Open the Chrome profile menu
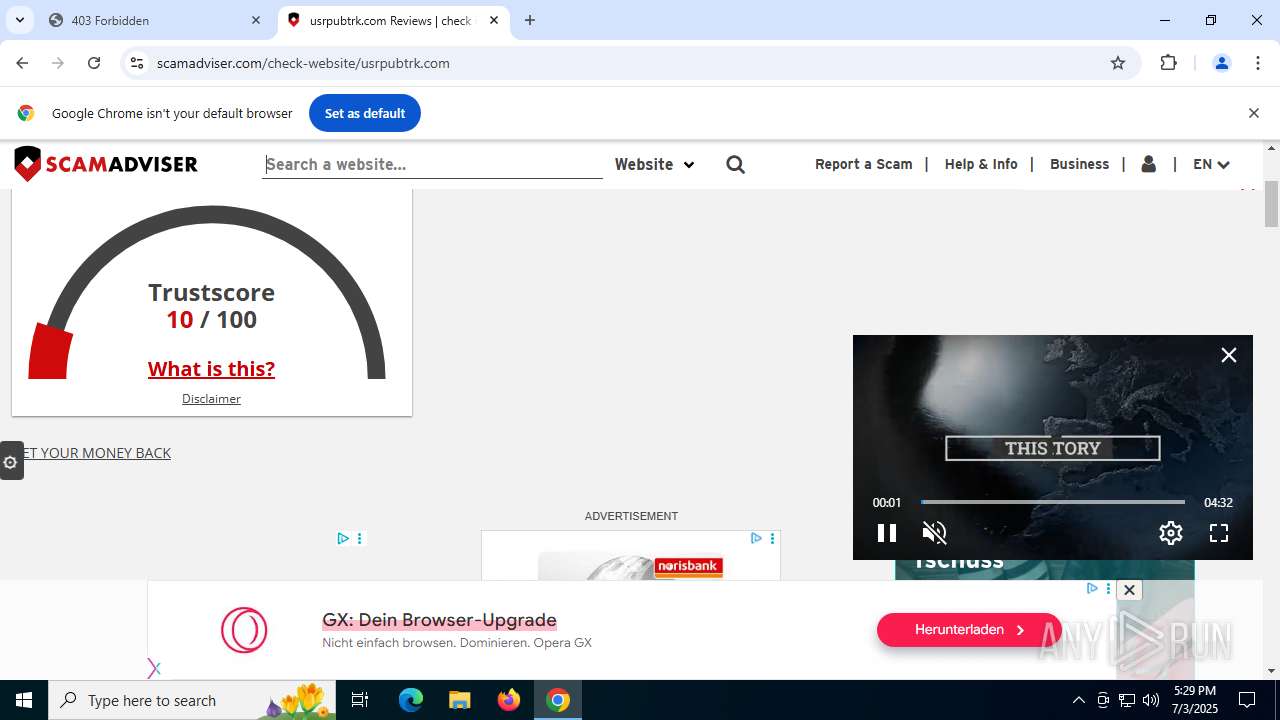Image resolution: width=1280 pixels, height=720 pixels. (1221, 63)
